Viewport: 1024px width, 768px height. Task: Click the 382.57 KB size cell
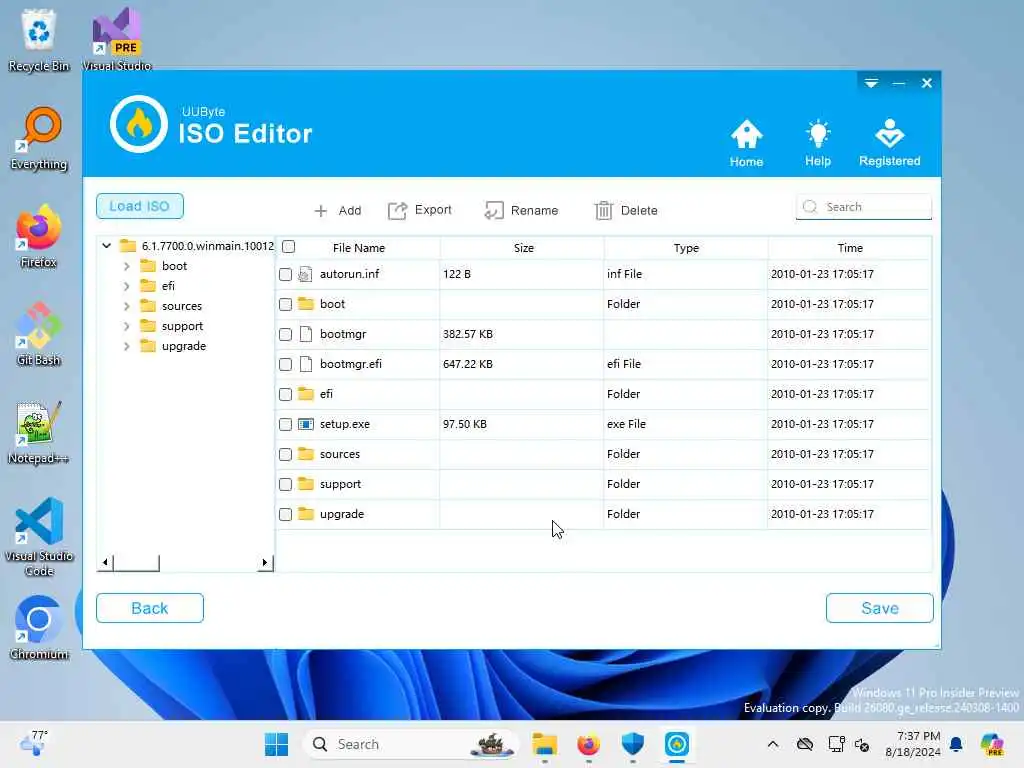pyautogui.click(x=468, y=334)
